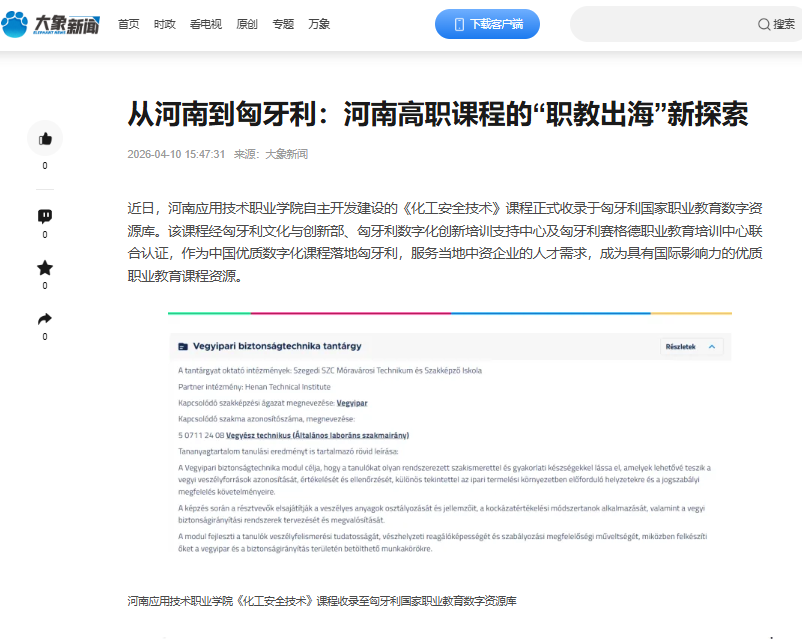The image size is (802, 639).
Task: Switch to 看电视 TV section
Action: pos(206,24)
